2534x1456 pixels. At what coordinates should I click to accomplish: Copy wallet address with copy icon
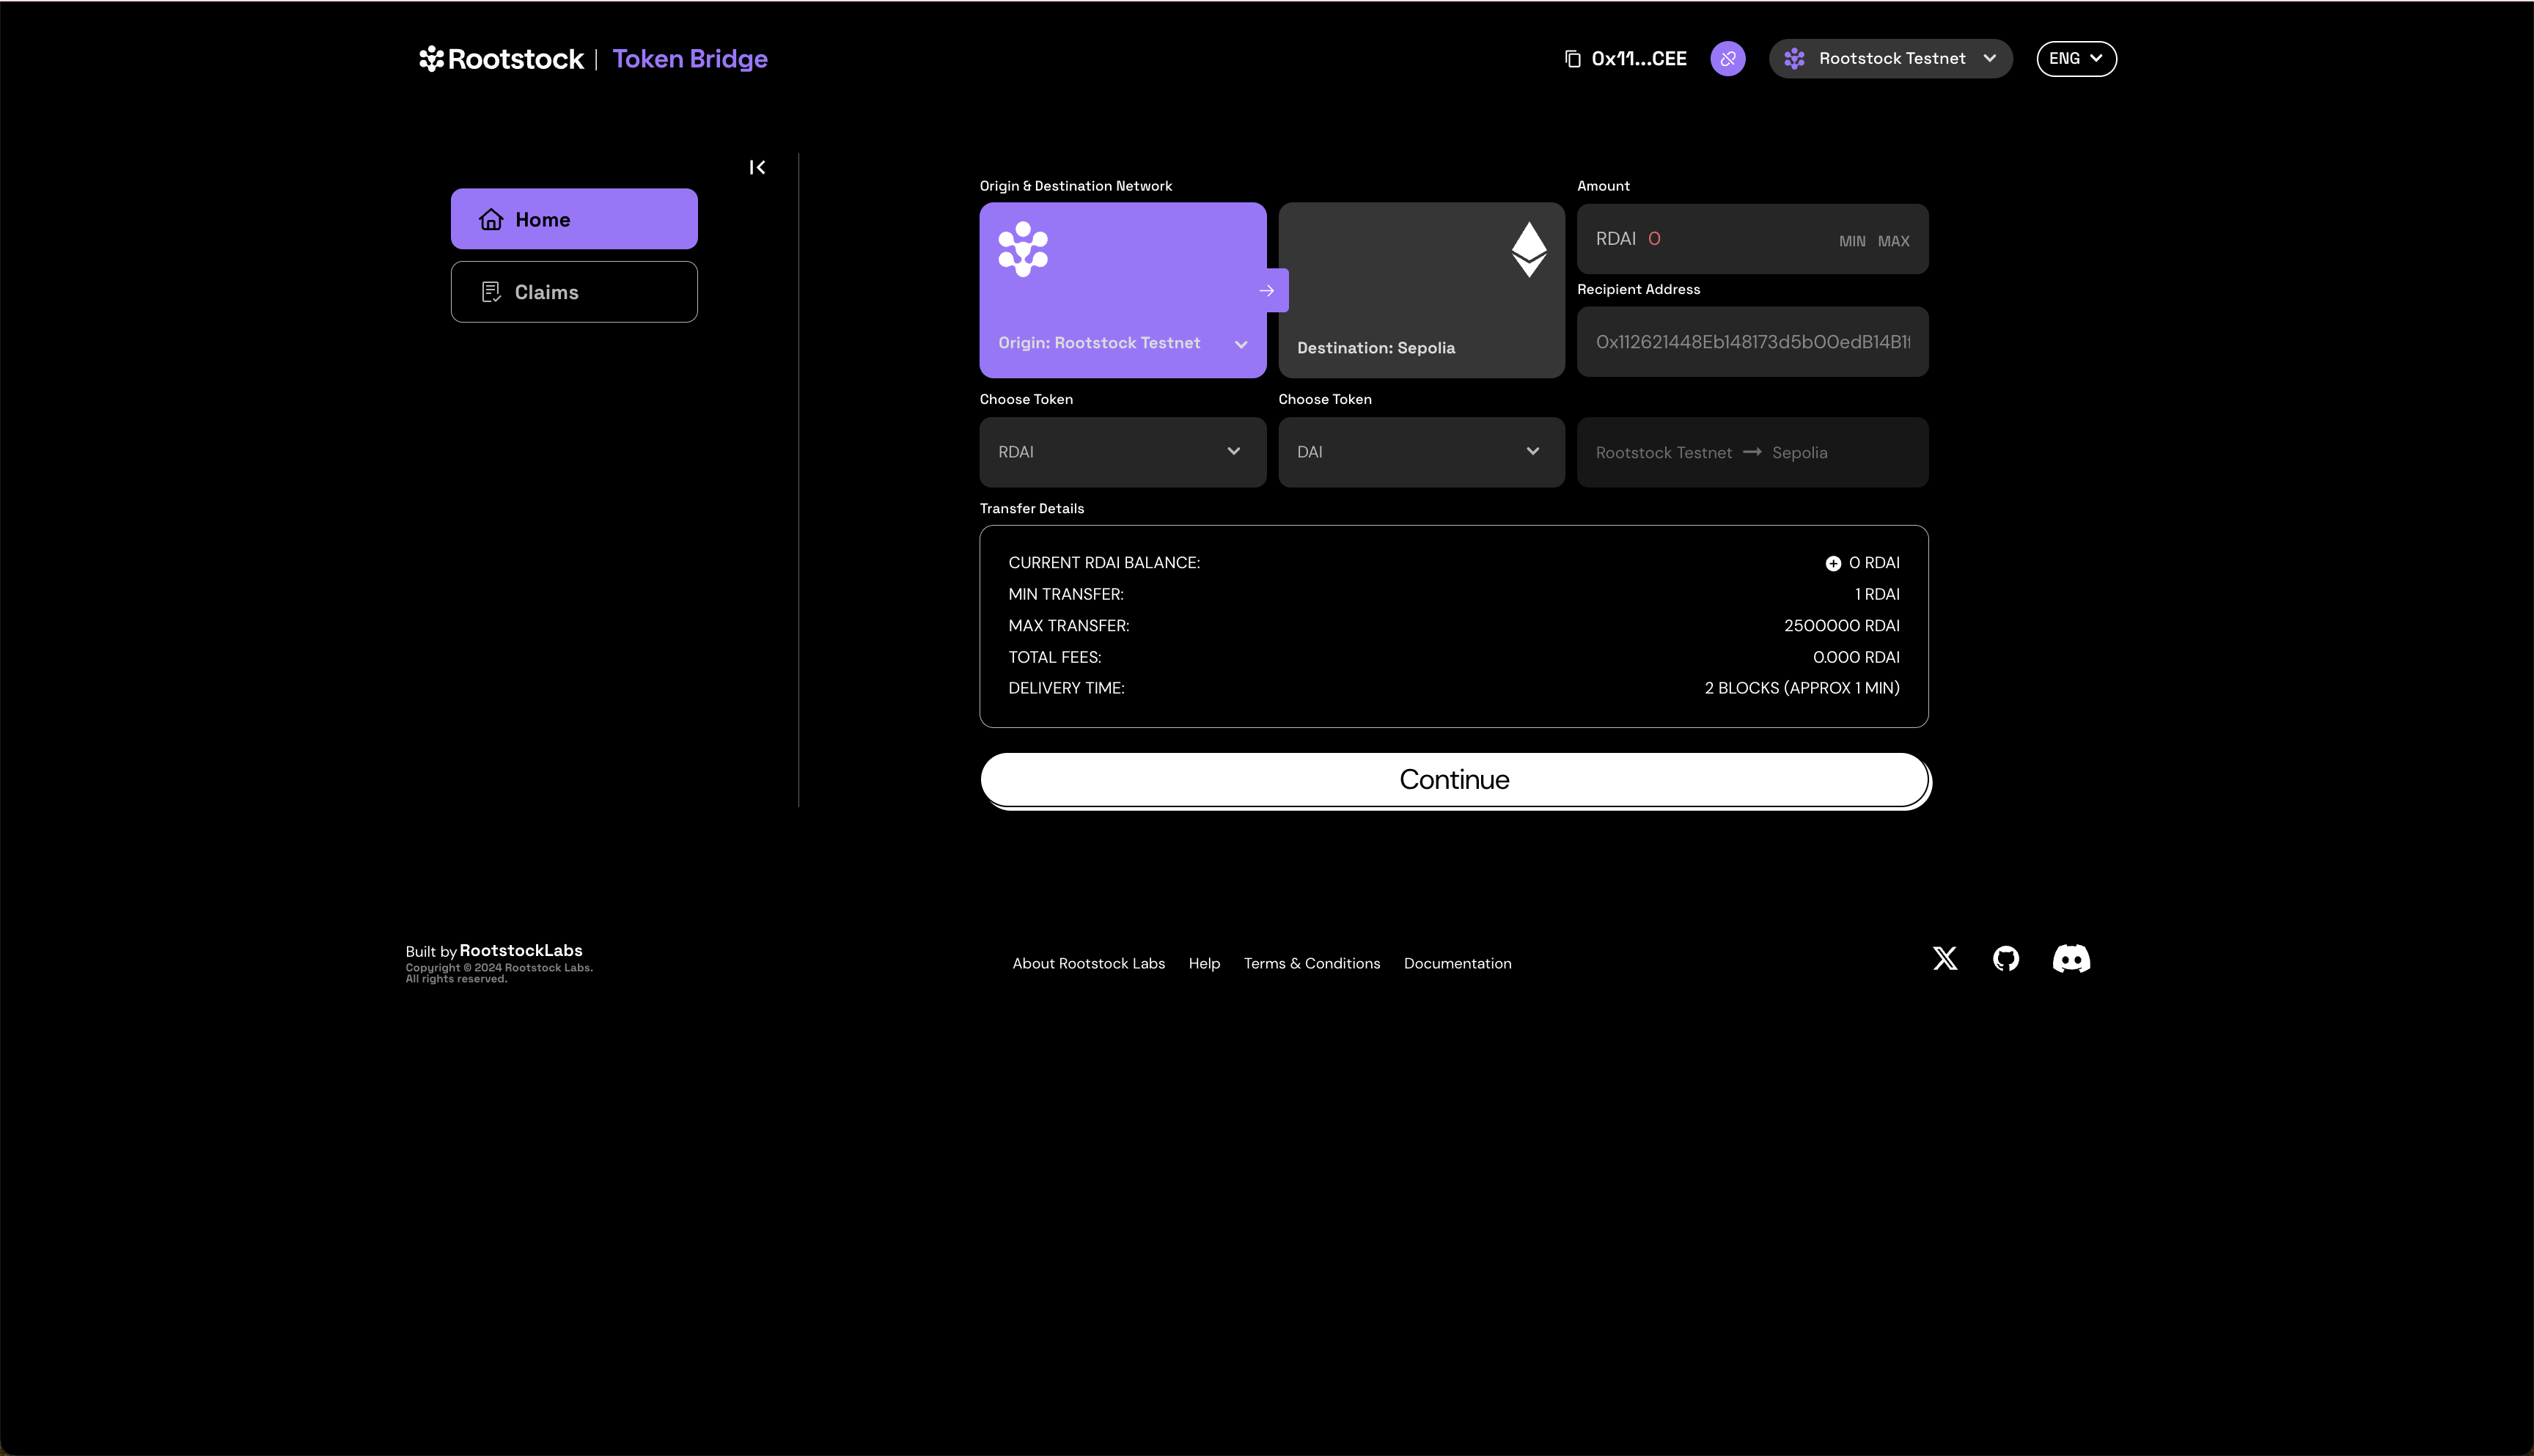1572,59
